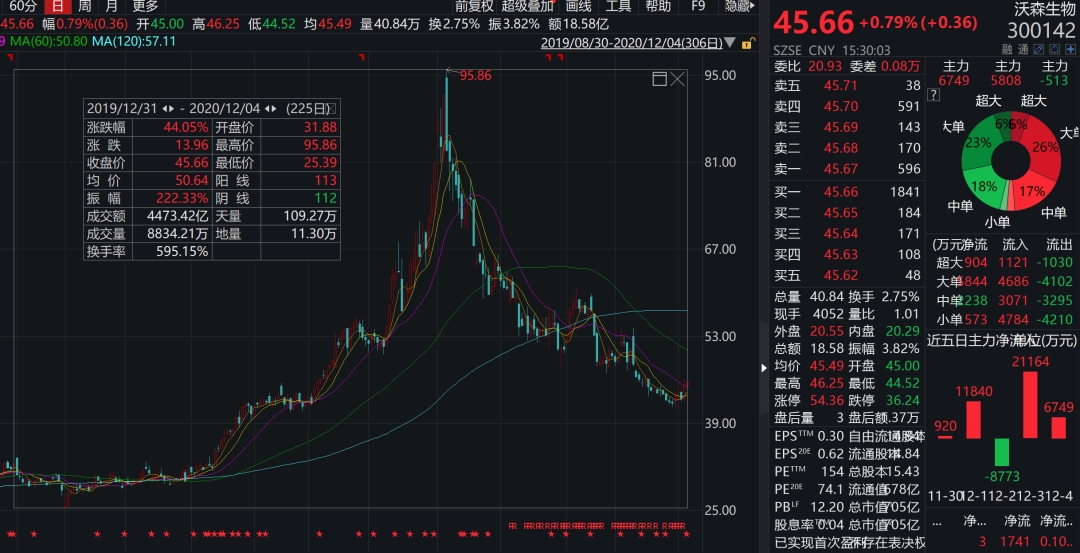Viewport: 1080px width, 553px height.
Task: Click the stock name 沃森生物
Action: 1045,9
